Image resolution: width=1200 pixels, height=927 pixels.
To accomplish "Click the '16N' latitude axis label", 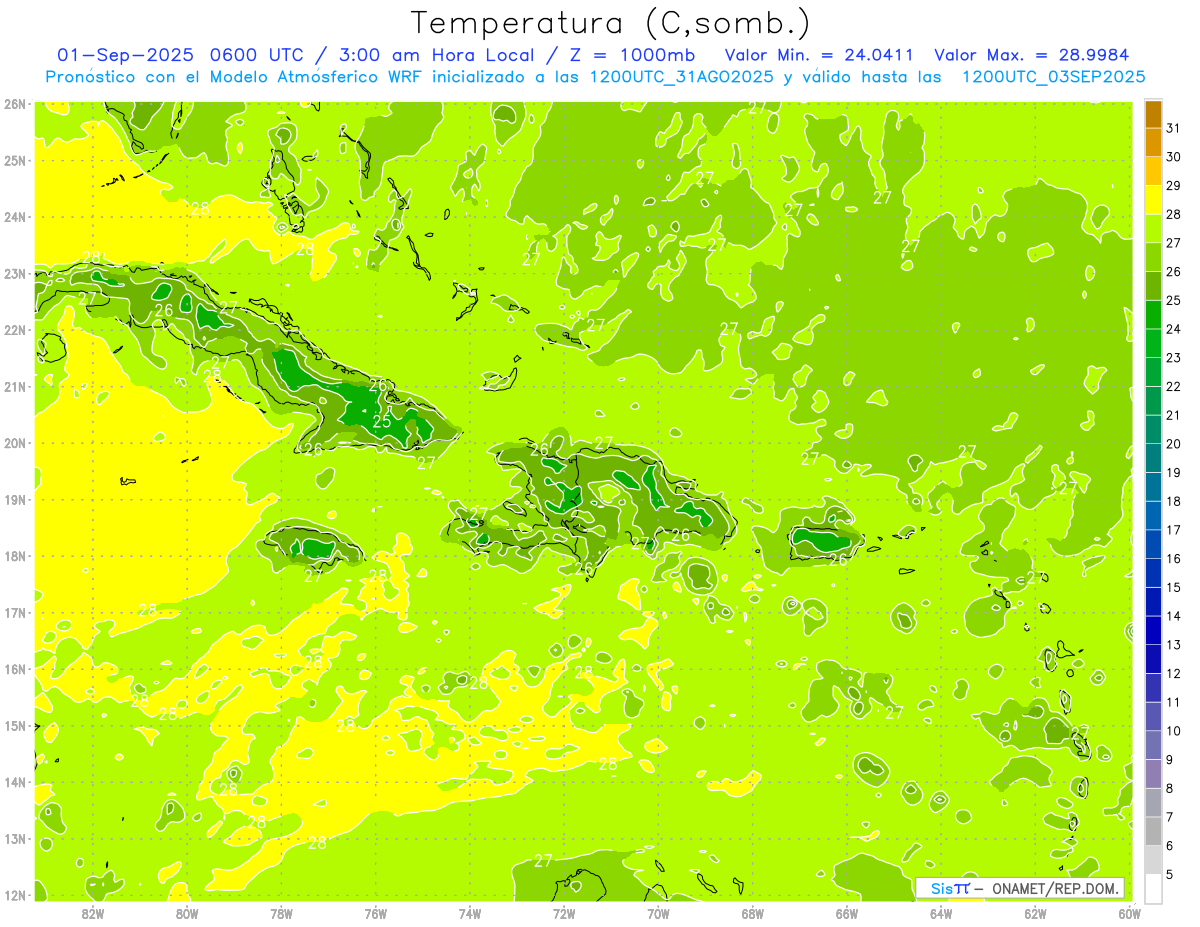I will click(x=14, y=669).
